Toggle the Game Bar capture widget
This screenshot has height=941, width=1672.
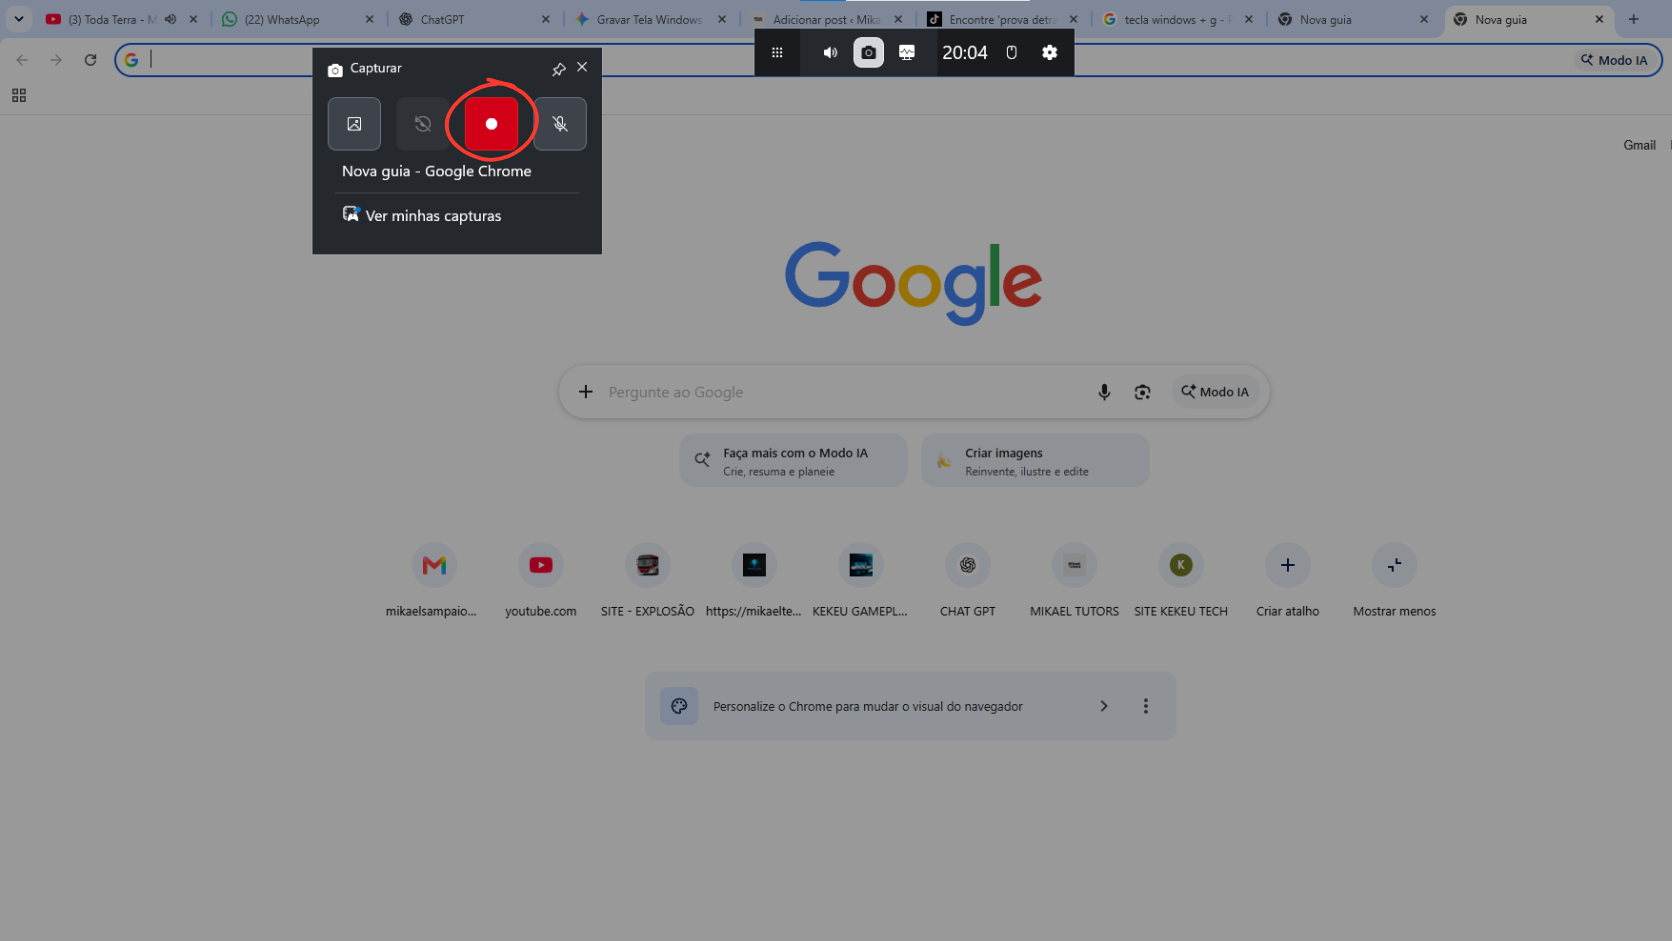point(868,52)
